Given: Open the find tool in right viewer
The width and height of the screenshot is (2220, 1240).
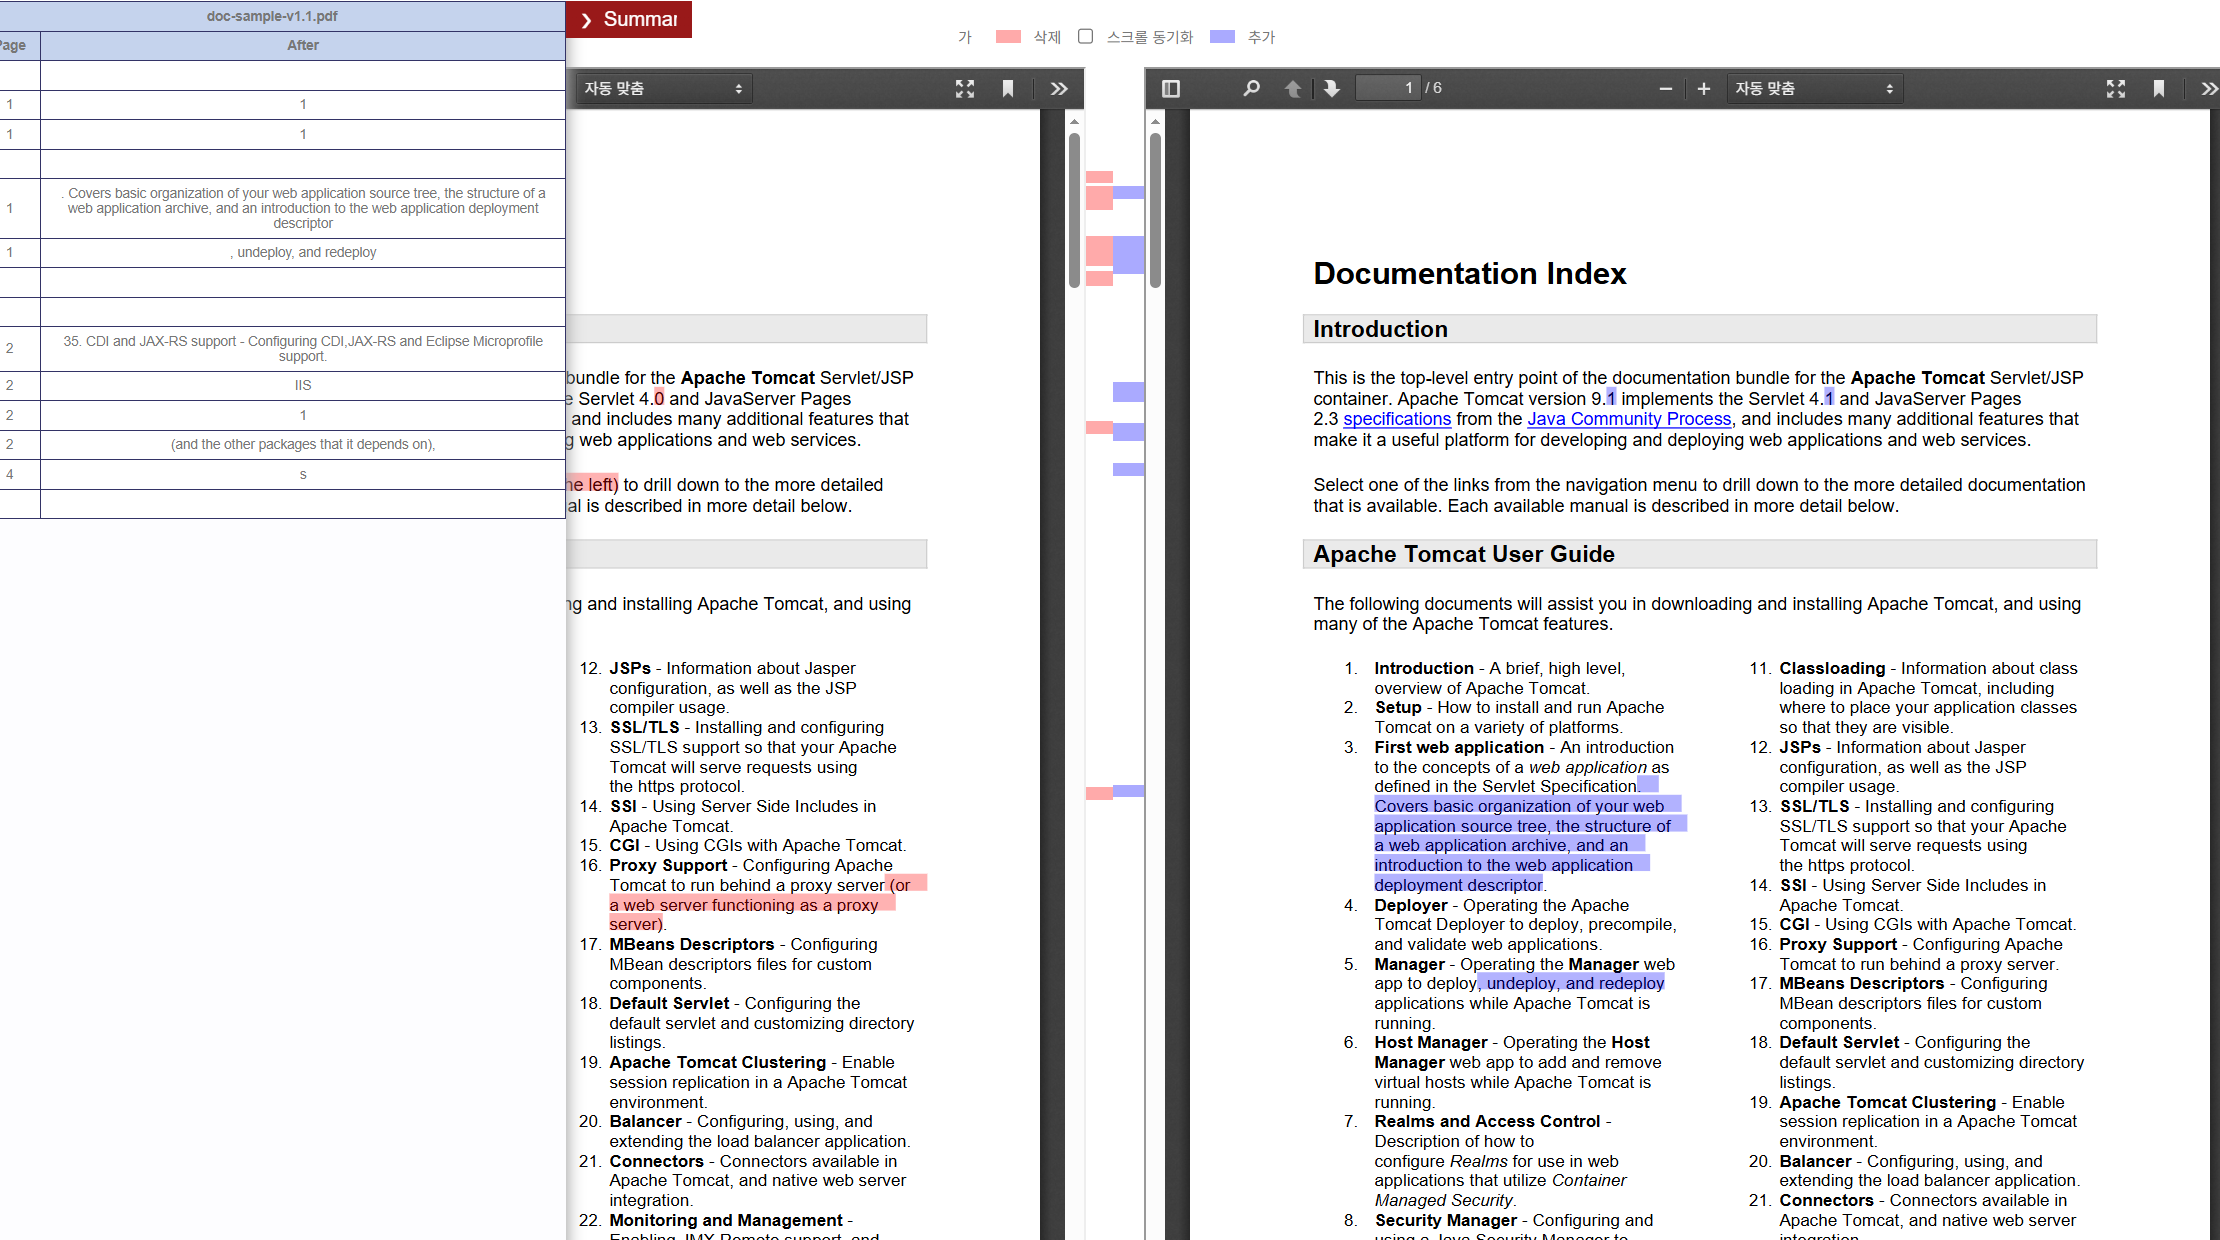Looking at the screenshot, I should tap(1251, 89).
